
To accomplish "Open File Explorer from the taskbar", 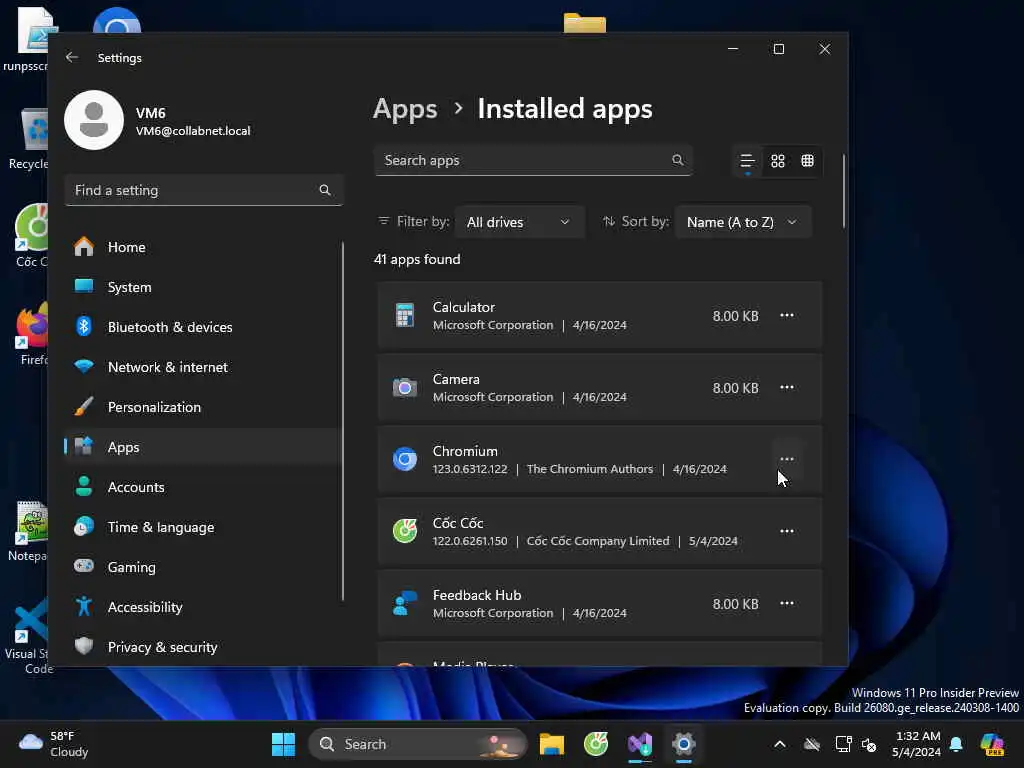I will 552,744.
